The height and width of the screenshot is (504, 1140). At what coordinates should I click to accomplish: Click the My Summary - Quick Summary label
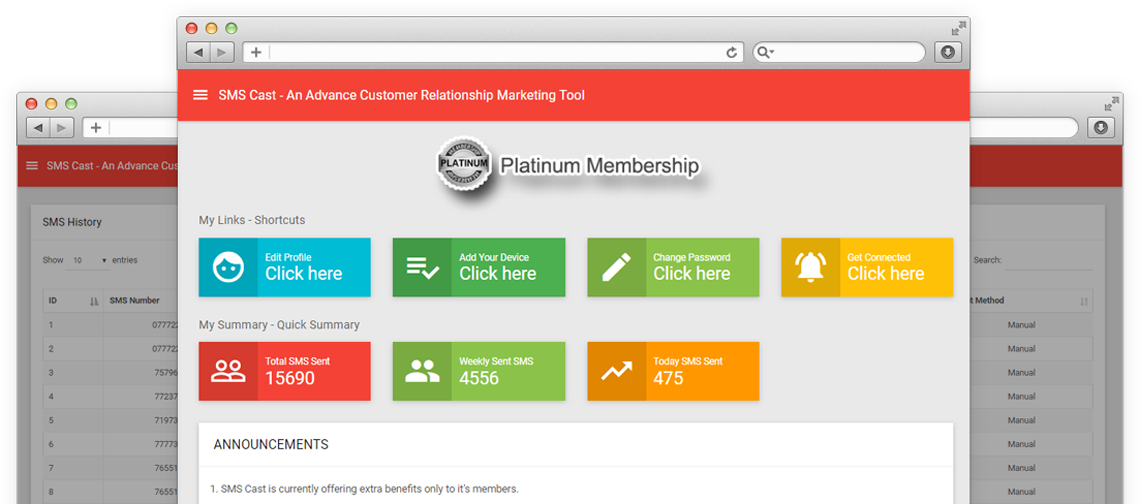pos(278,324)
